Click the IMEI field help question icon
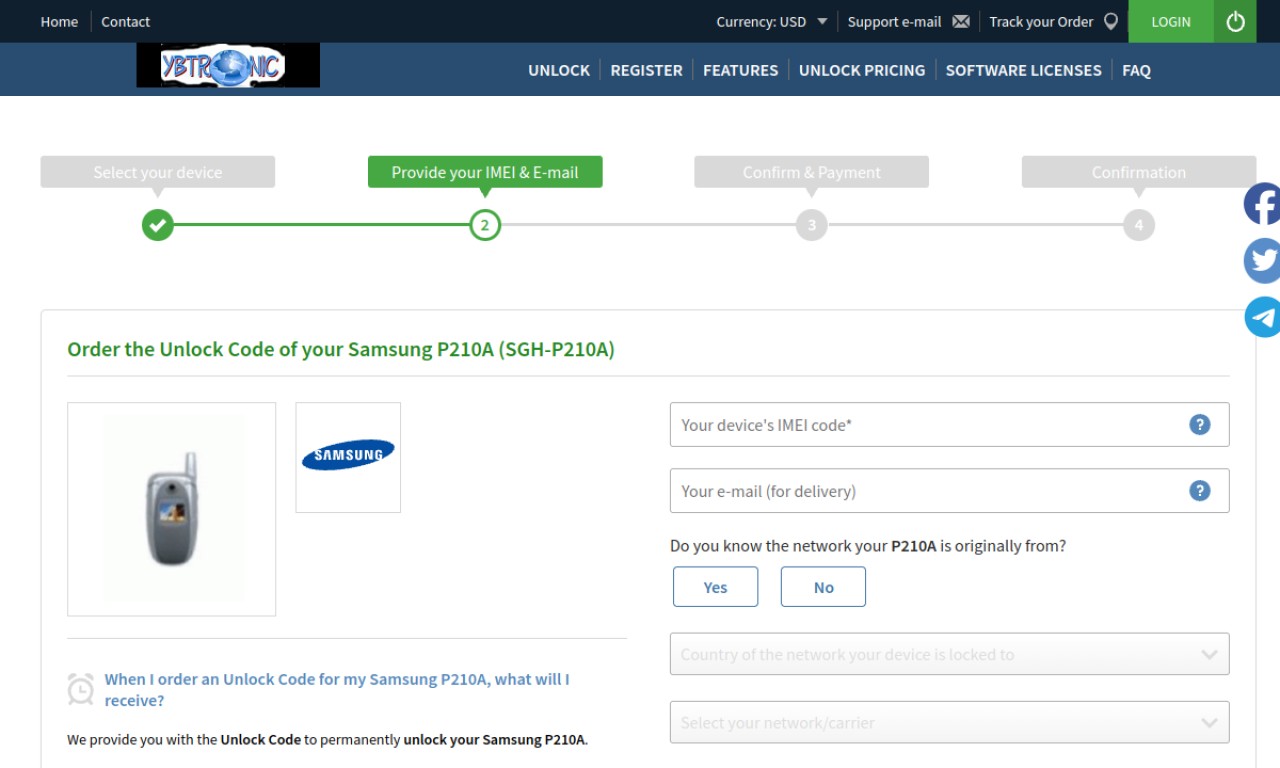Viewport: 1280px width, 768px height. tap(1200, 425)
